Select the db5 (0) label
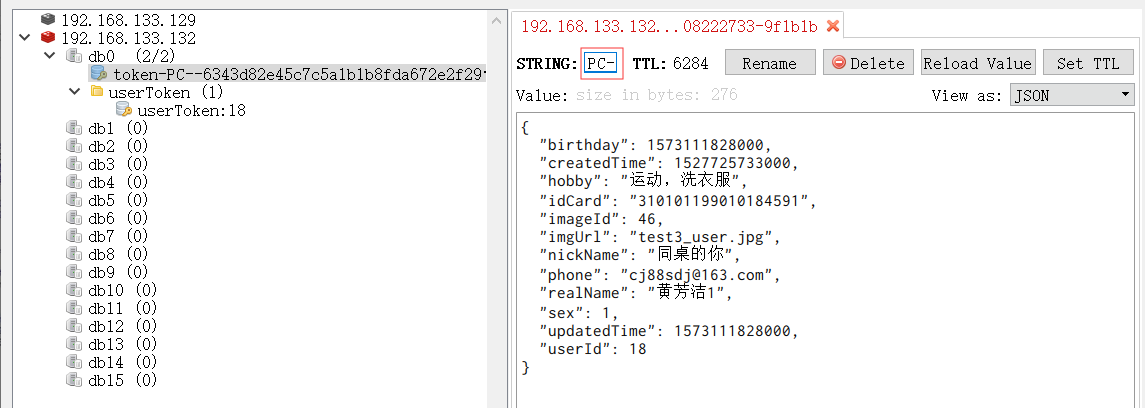The image size is (1145, 408). click(118, 200)
